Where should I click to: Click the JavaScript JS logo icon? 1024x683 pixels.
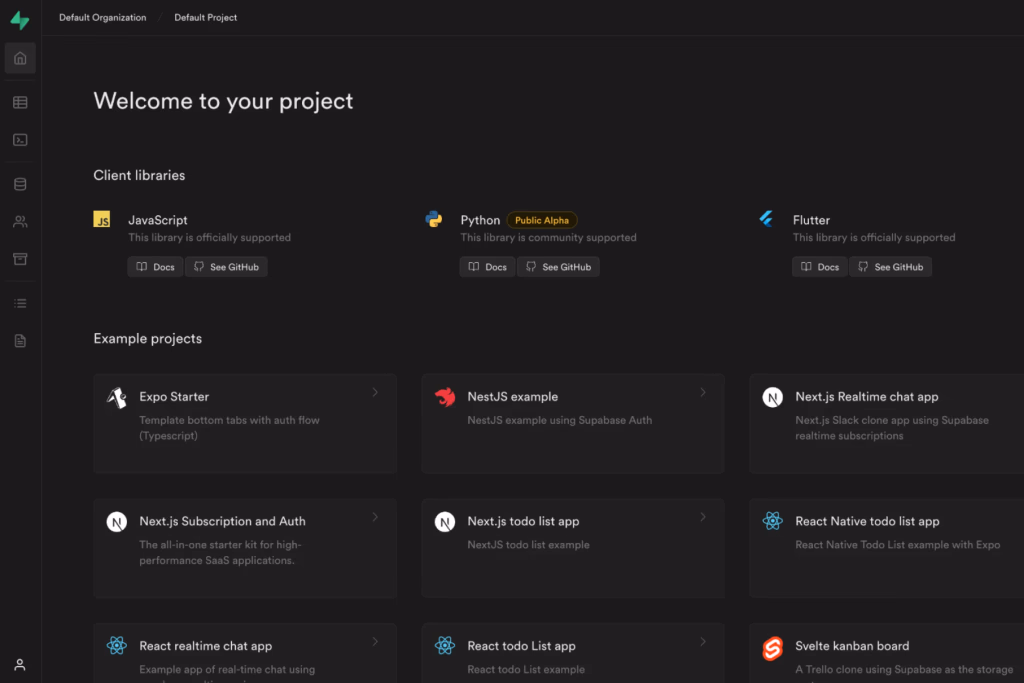pos(102,219)
